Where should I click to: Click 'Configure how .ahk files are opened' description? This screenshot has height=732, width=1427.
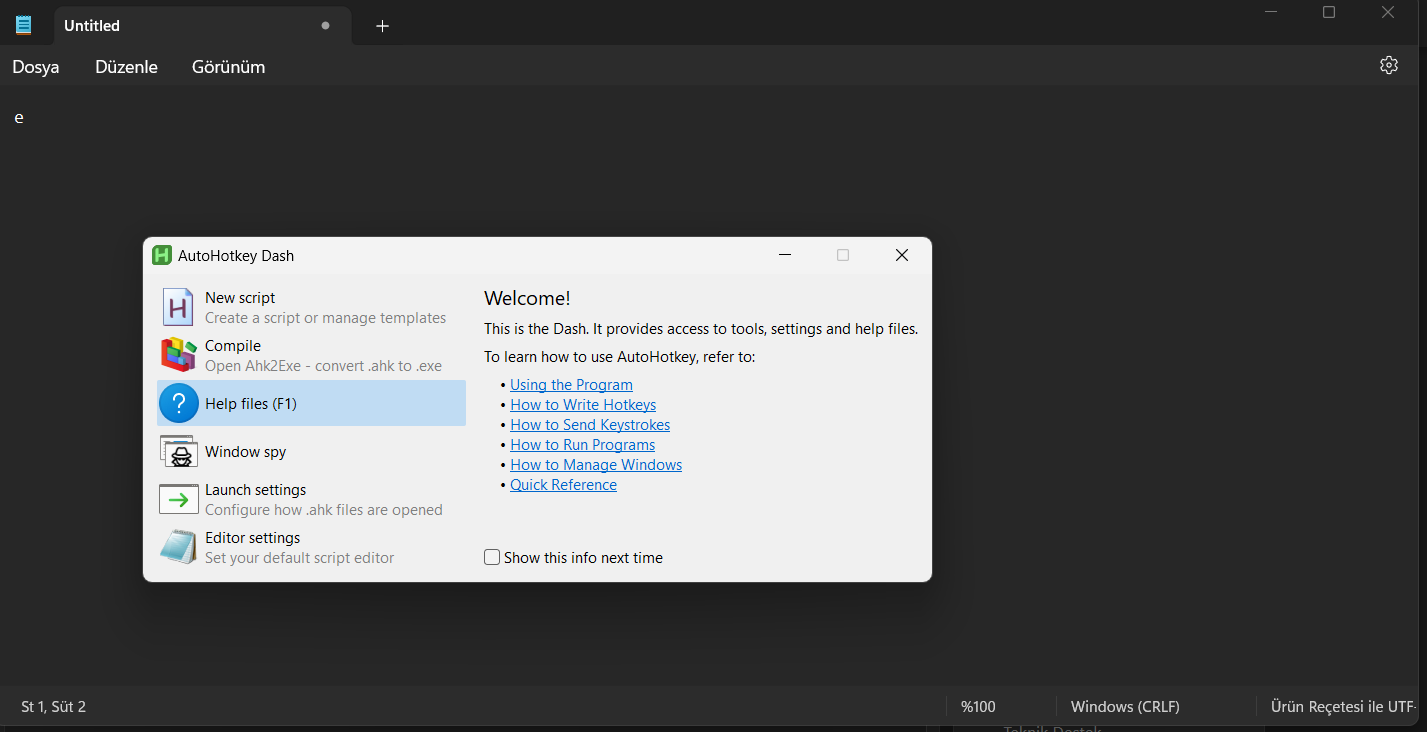324,510
